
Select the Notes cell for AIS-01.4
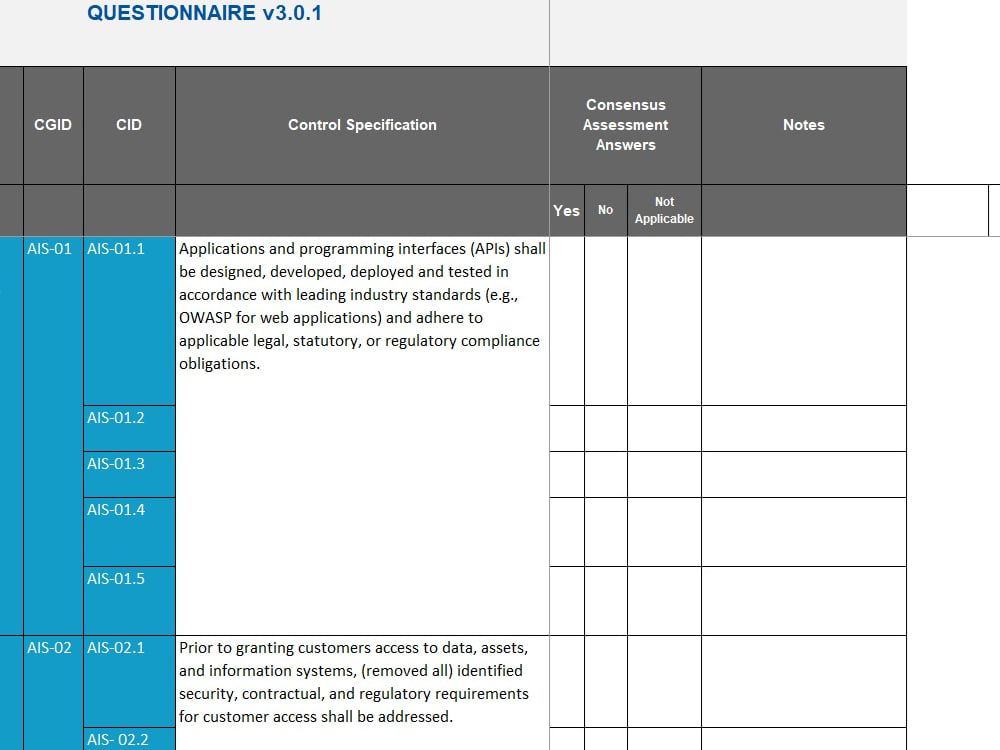[804, 532]
